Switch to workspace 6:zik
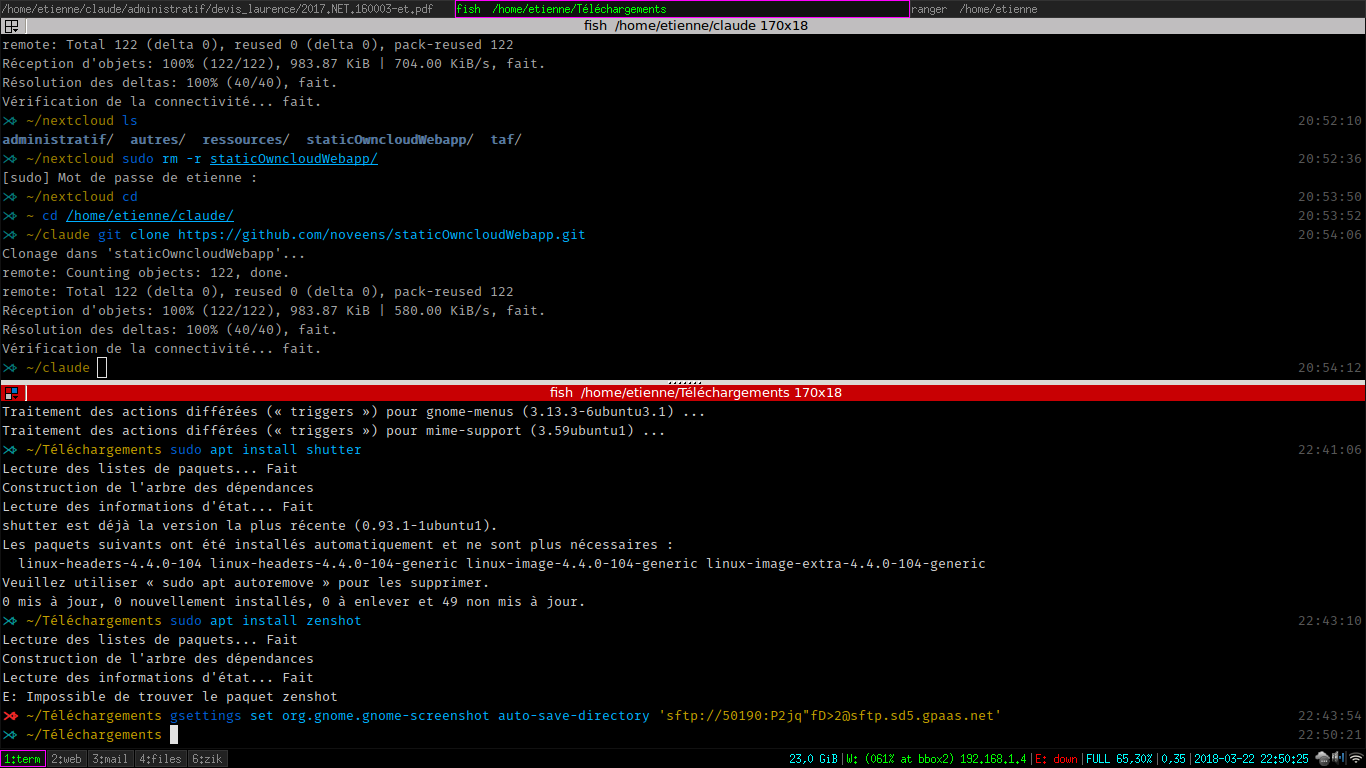The image size is (1366, 768). [x=207, y=759]
